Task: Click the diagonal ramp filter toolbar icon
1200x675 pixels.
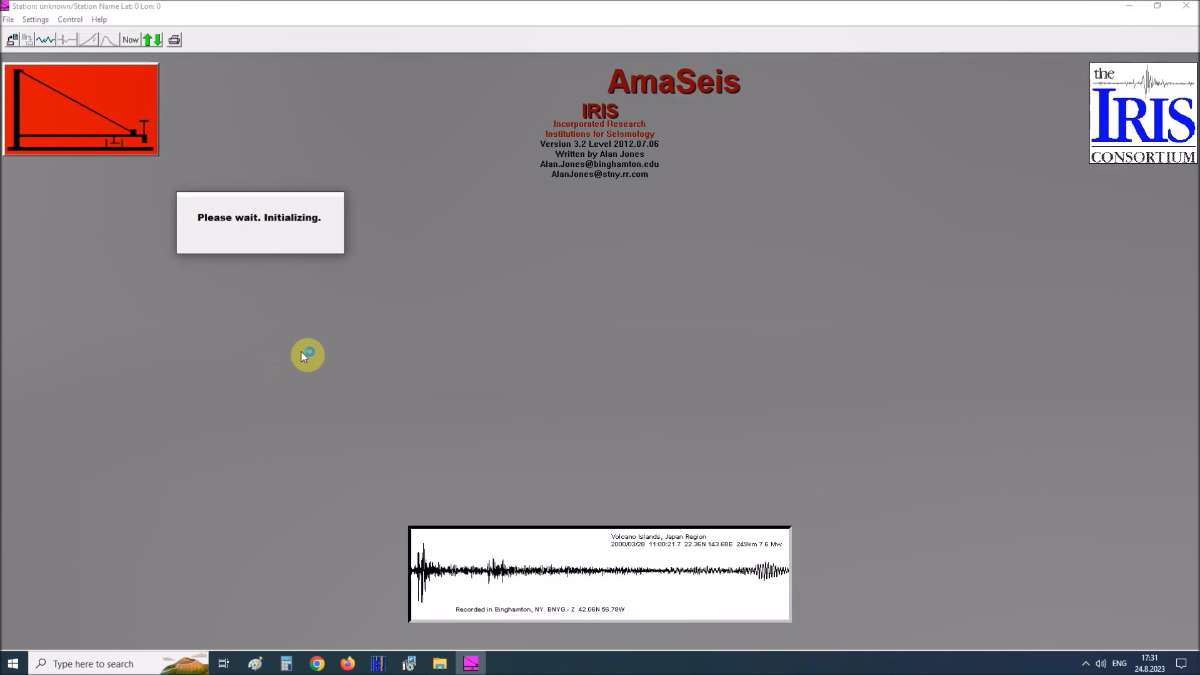Action: point(88,40)
